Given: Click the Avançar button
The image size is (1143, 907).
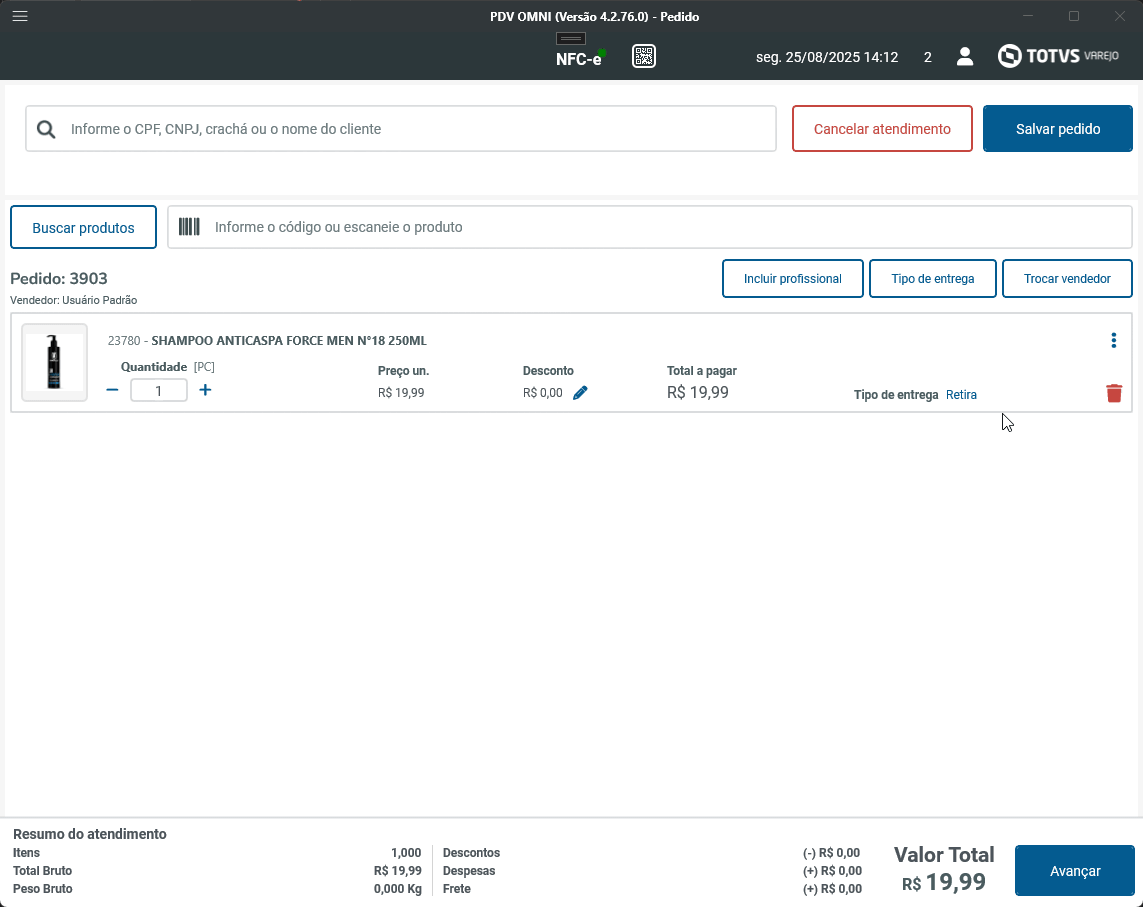Looking at the screenshot, I should (1074, 871).
